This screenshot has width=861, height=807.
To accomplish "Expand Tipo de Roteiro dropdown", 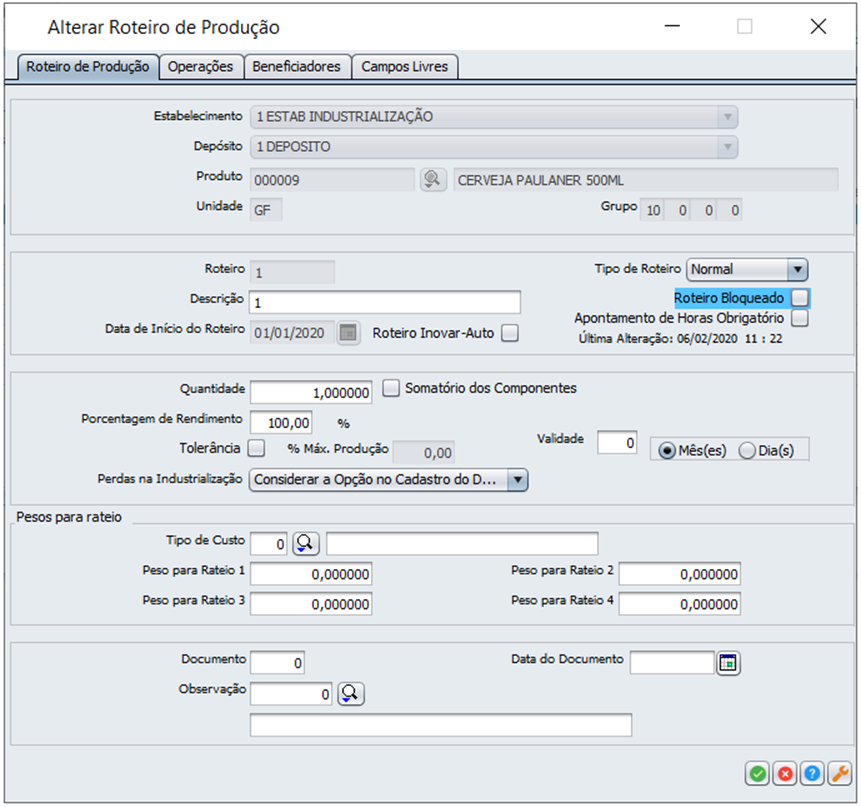I will (x=747, y=270).
